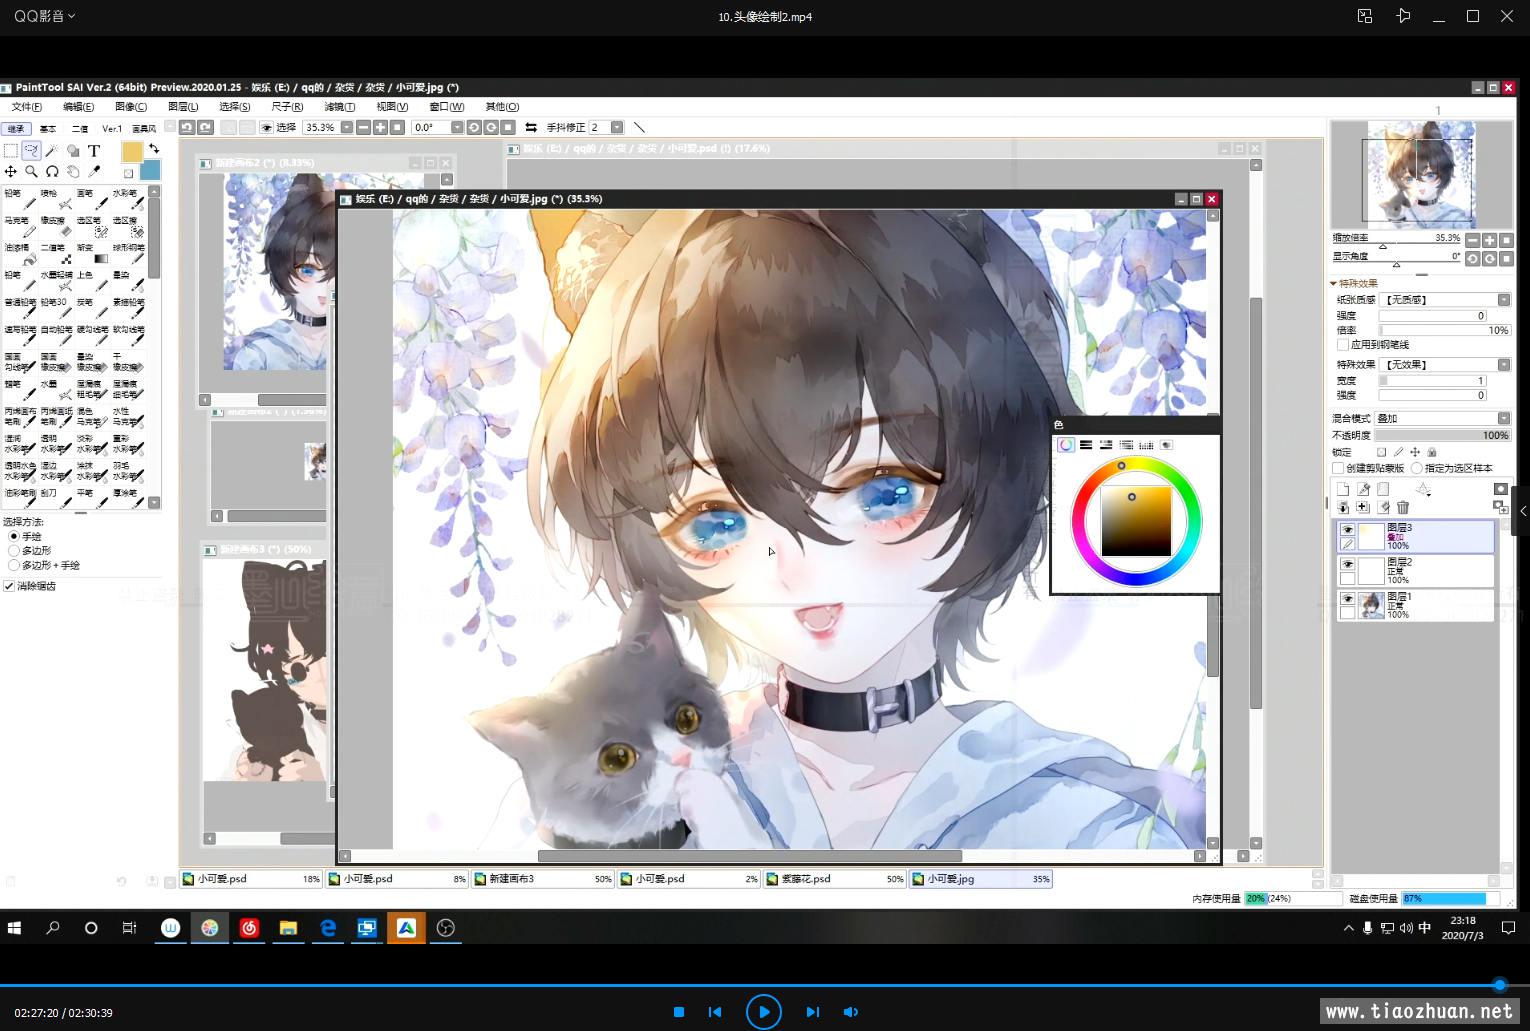Select the Magic Wand tool
Viewport: 1530px width, 1031px height.
[x=52, y=151]
